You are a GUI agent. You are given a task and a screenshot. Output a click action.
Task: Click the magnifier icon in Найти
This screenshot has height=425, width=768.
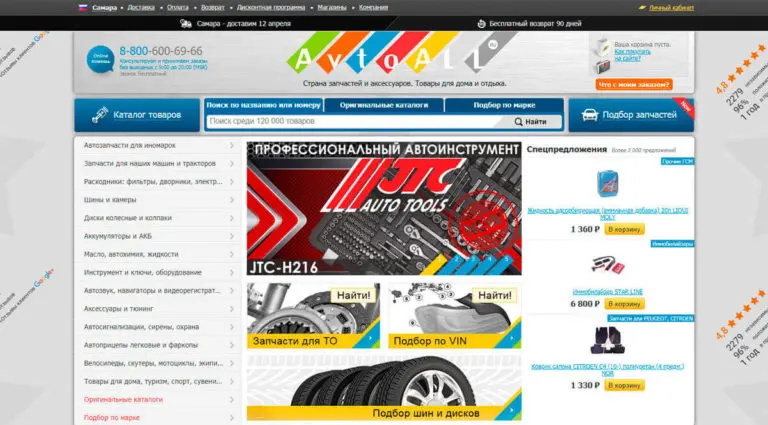click(x=518, y=122)
